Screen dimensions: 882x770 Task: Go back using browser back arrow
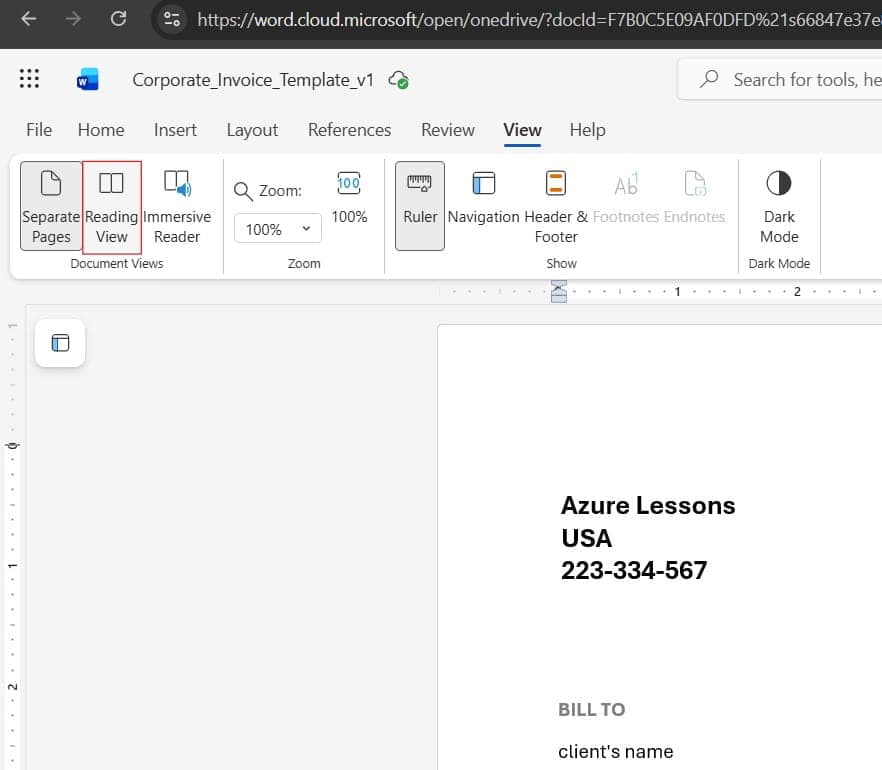coord(28,19)
